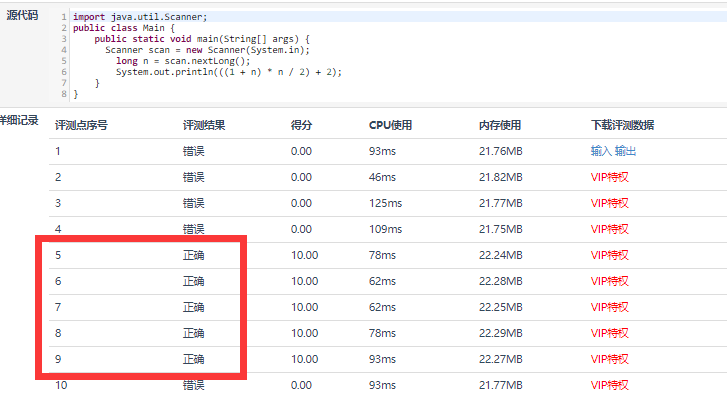Click VIP特权 link for test point 2
Screen dimensions: 727x411
(x=610, y=177)
